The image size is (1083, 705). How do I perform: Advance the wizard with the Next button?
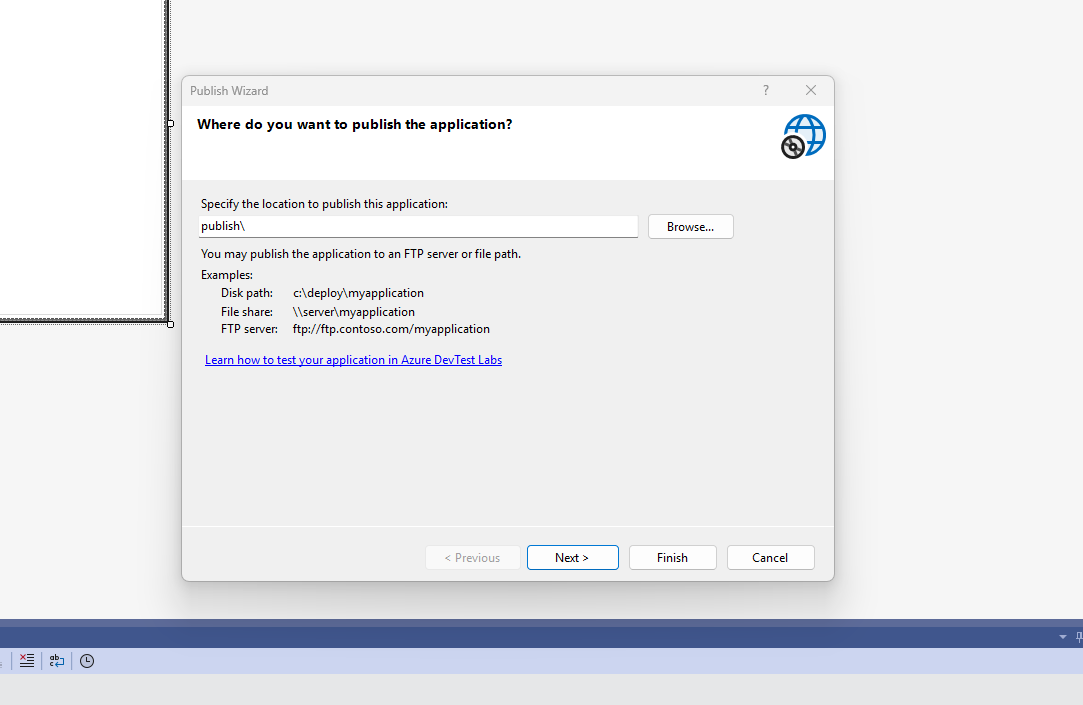click(x=572, y=557)
